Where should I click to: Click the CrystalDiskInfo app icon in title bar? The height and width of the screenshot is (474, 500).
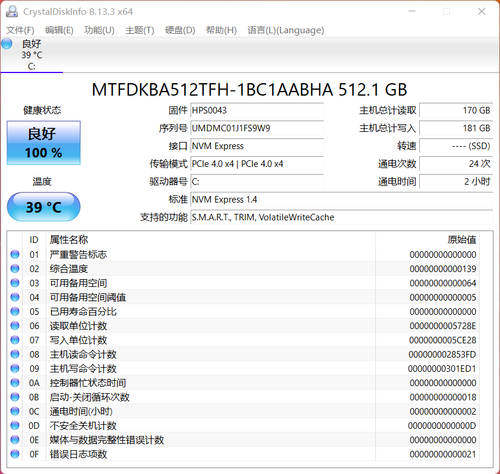pos(12,11)
